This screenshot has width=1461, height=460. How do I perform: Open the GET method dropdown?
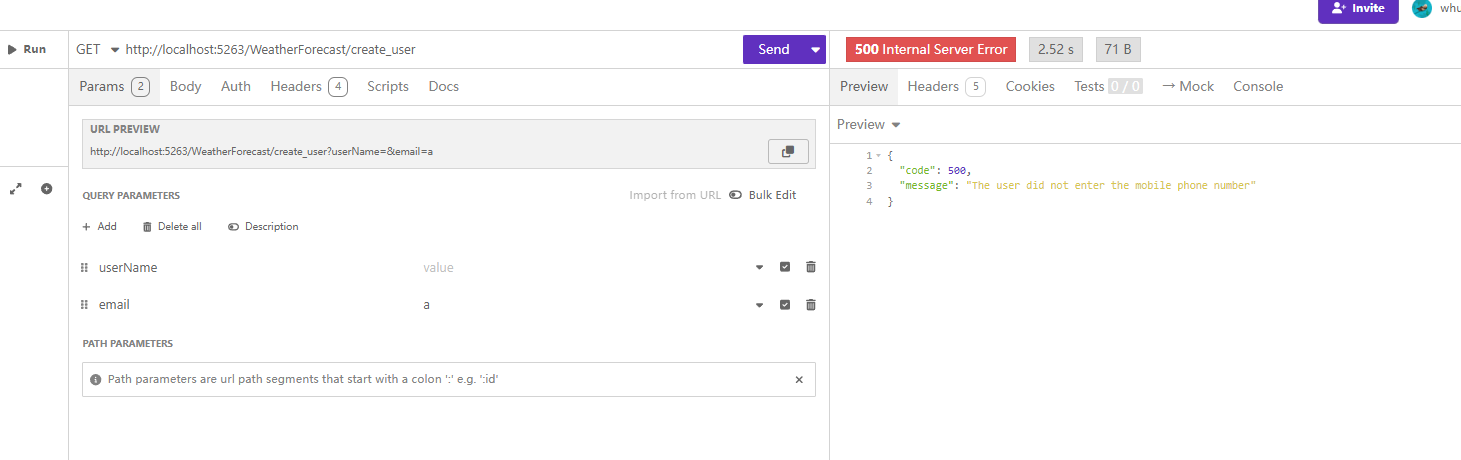pos(100,49)
